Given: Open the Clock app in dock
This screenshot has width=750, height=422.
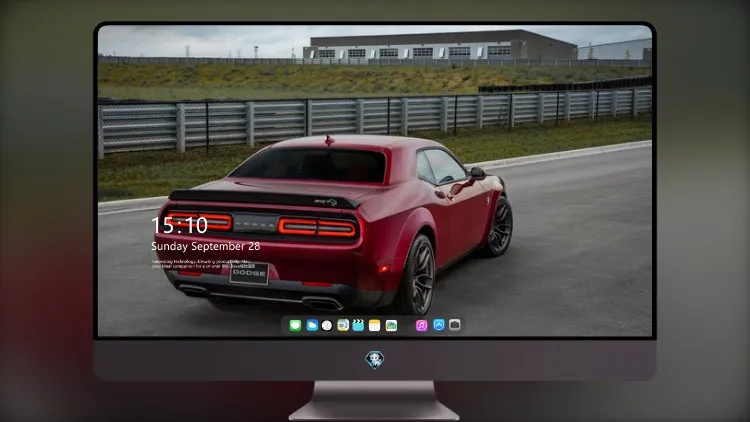Looking at the screenshot, I should tap(327, 325).
